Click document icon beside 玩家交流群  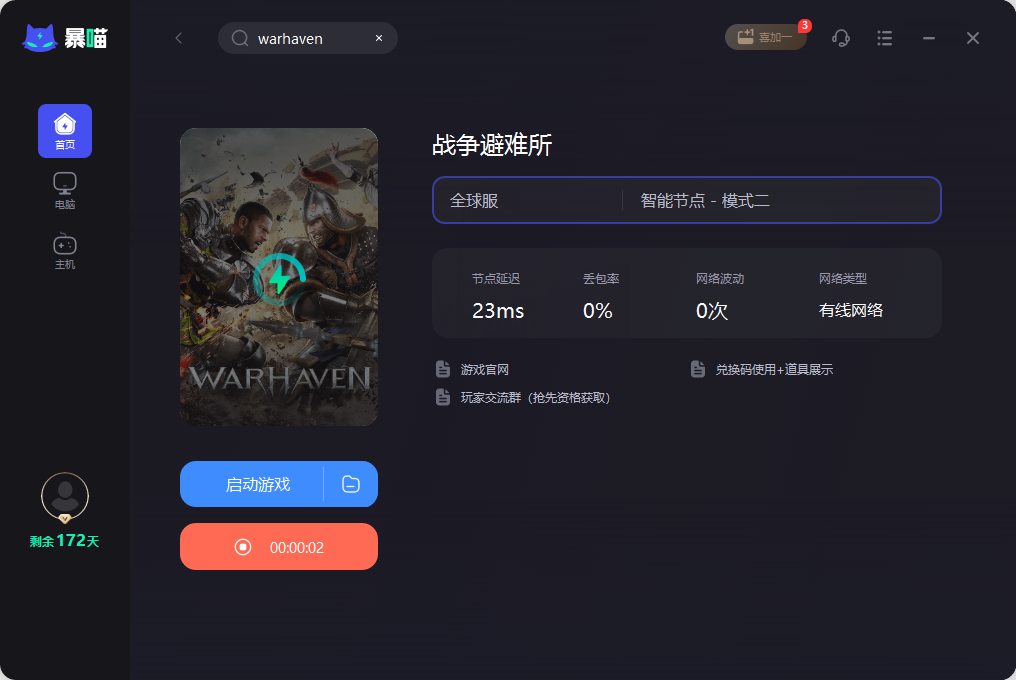click(x=443, y=397)
